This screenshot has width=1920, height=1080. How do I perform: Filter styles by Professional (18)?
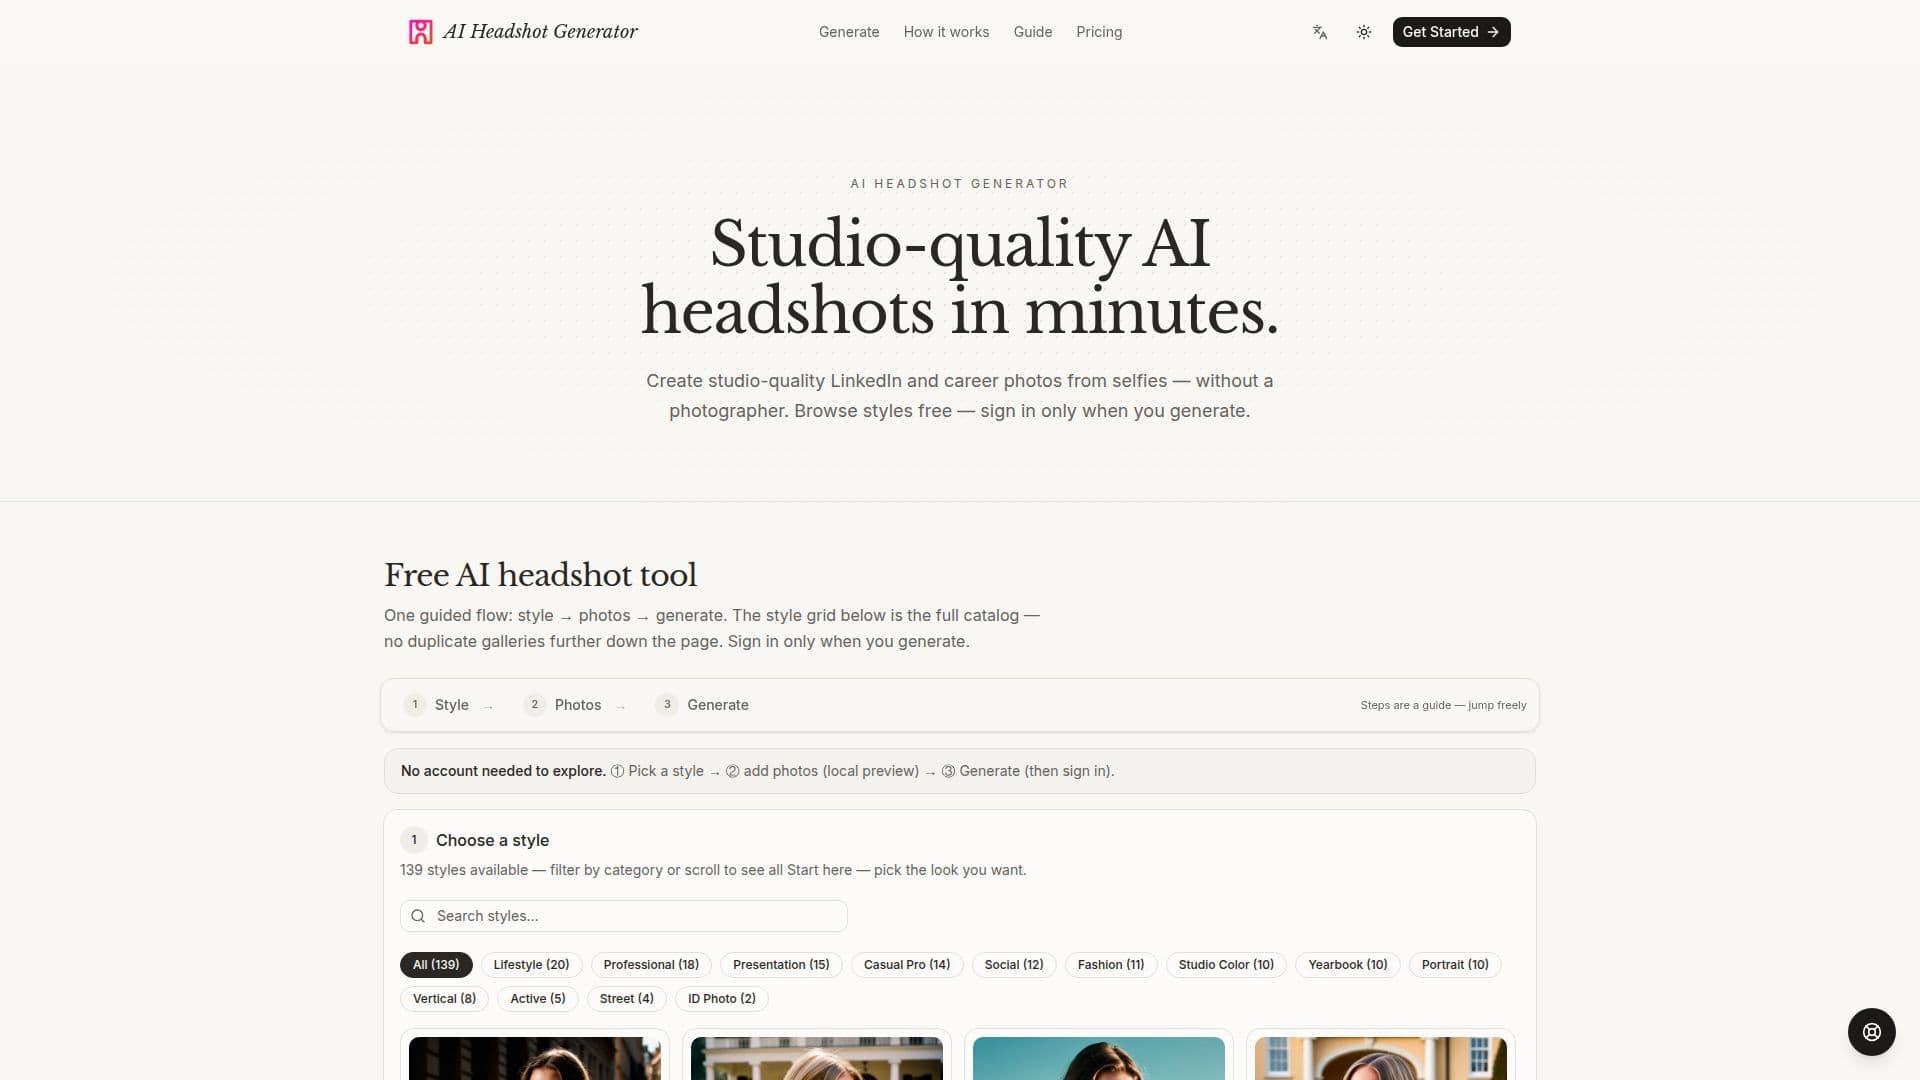point(651,965)
